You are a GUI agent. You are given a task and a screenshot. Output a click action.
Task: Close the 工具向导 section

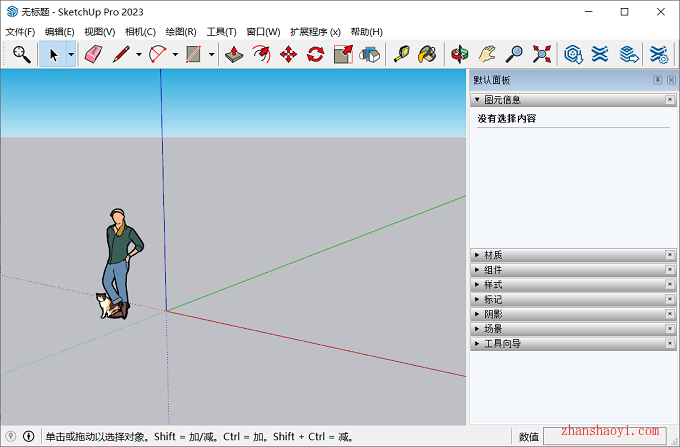pyautogui.click(x=670, y=343)
